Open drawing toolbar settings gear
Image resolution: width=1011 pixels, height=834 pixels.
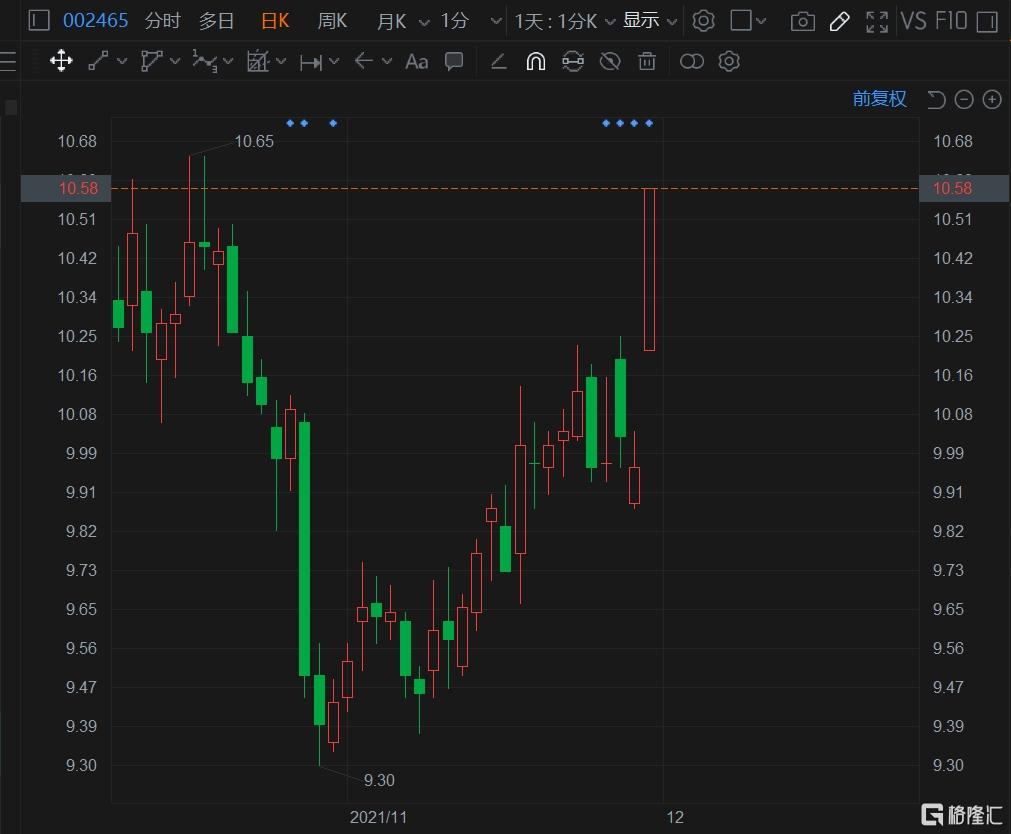(x=729, y=61)
